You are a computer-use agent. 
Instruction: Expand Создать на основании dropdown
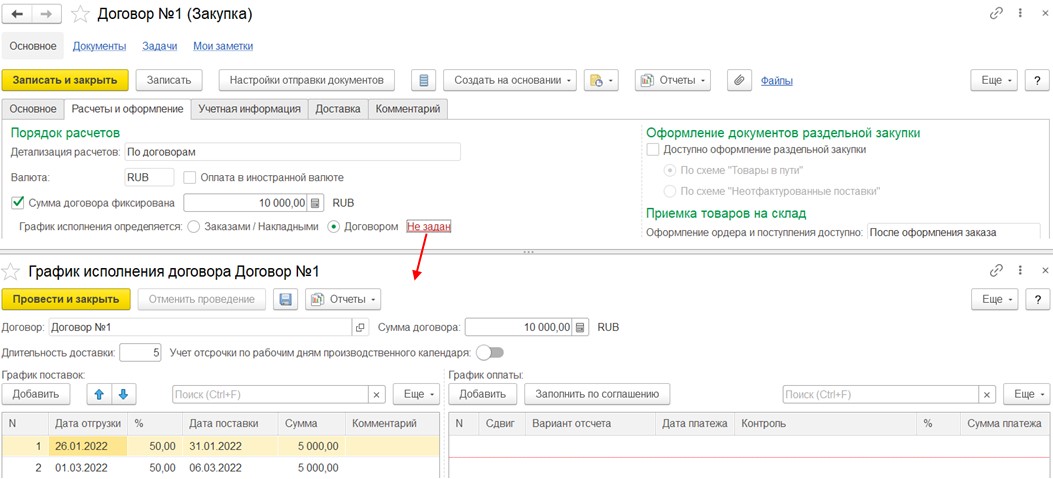click(x=510, y=80)
